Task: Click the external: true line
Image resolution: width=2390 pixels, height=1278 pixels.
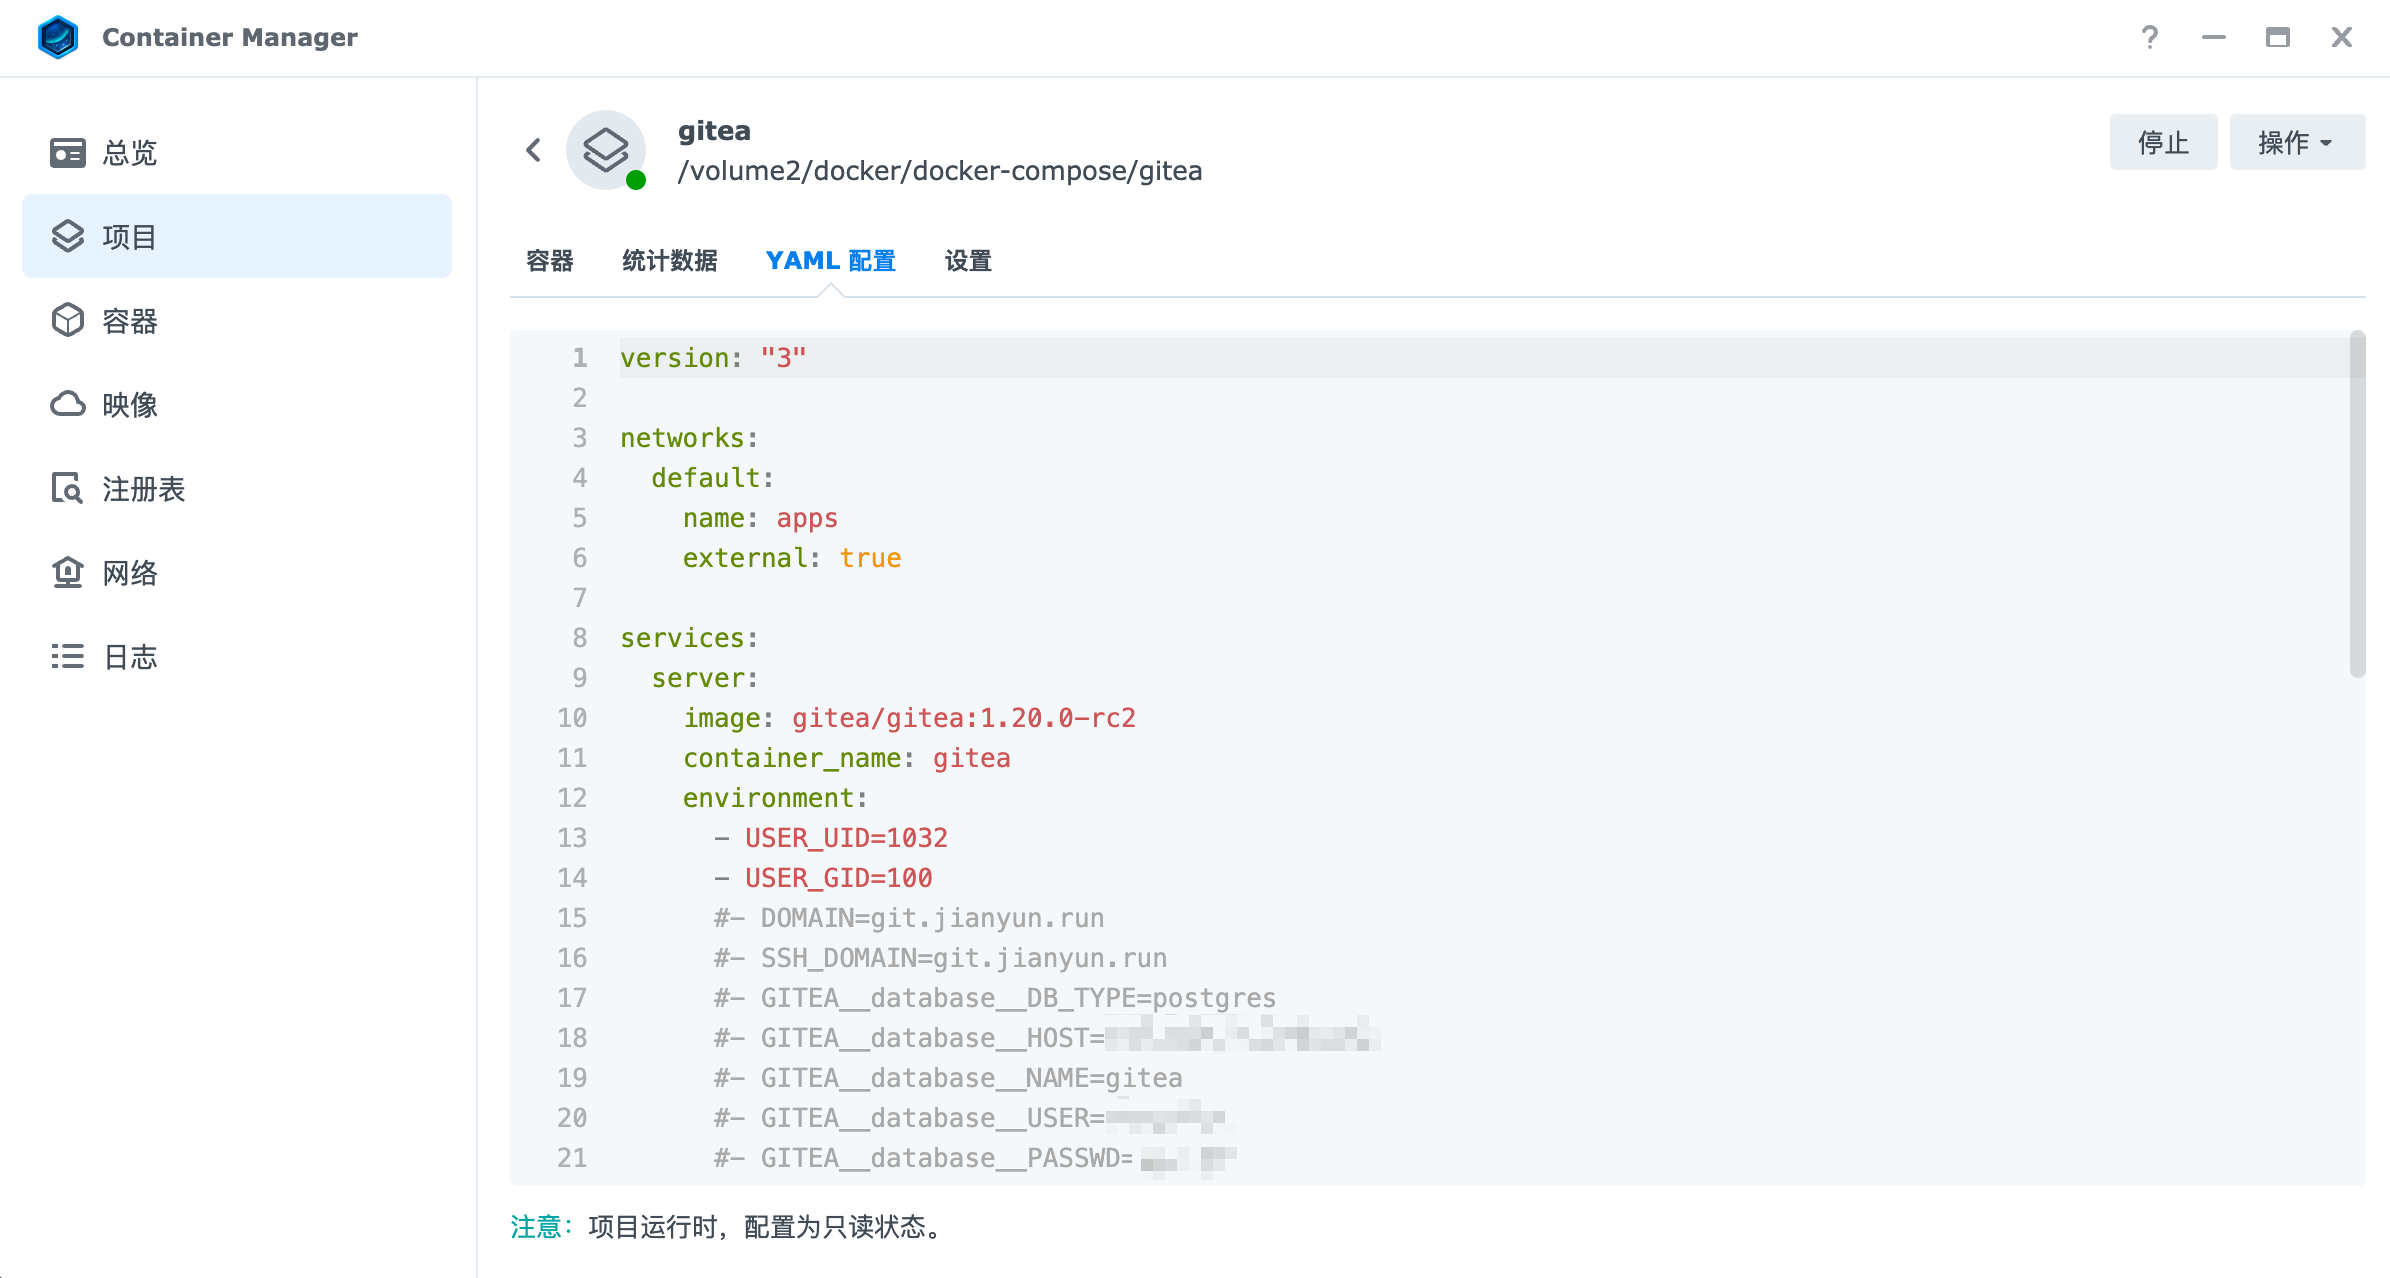Action: [792, 558]
